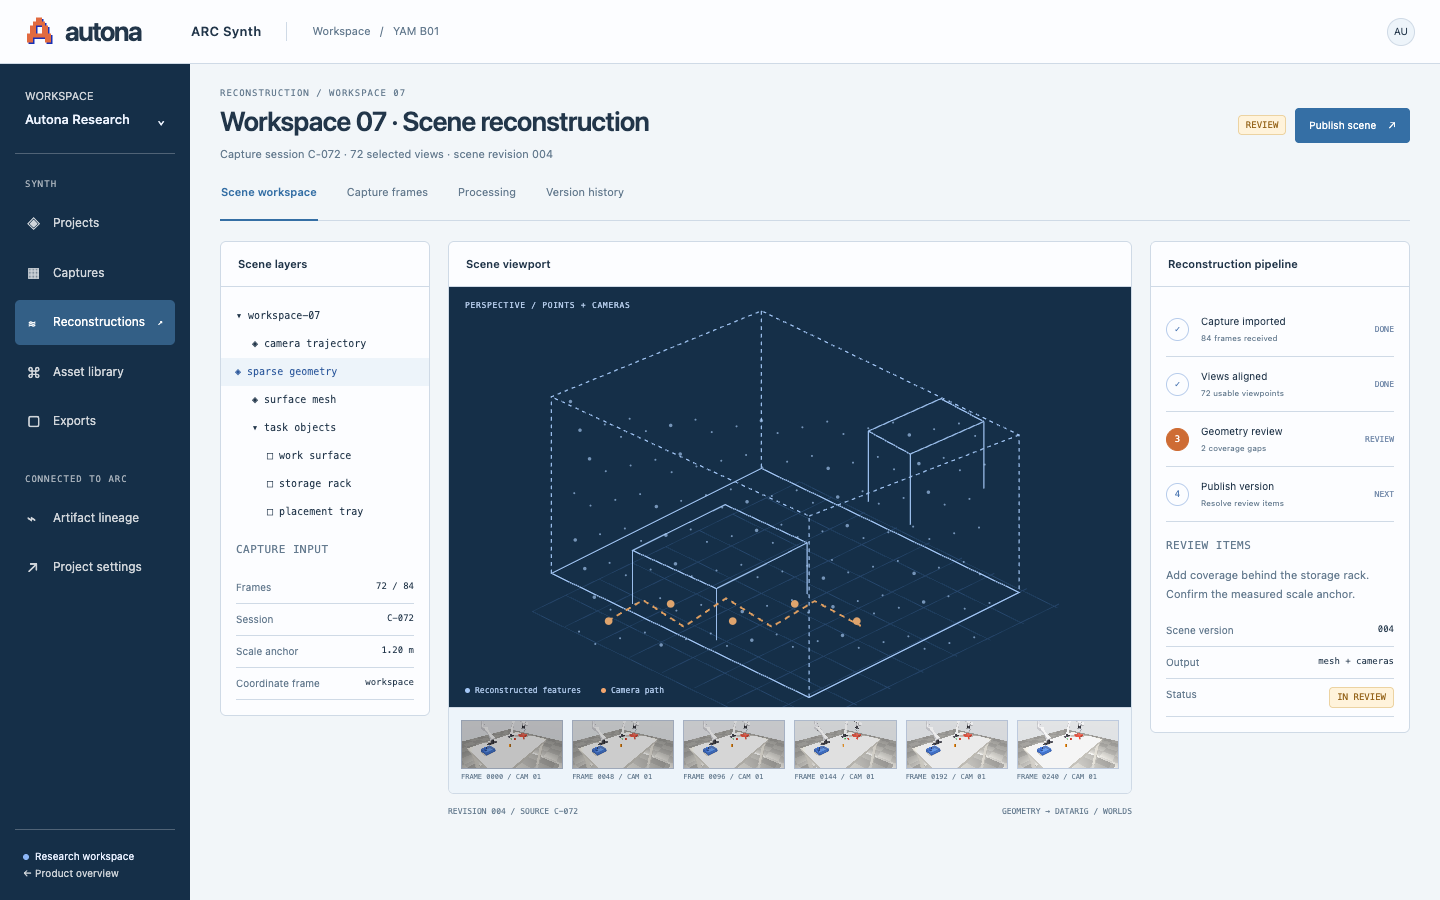Click the step 4 Publish version circle
The height and width of the screenshot is (900, 1440).
1177,494
